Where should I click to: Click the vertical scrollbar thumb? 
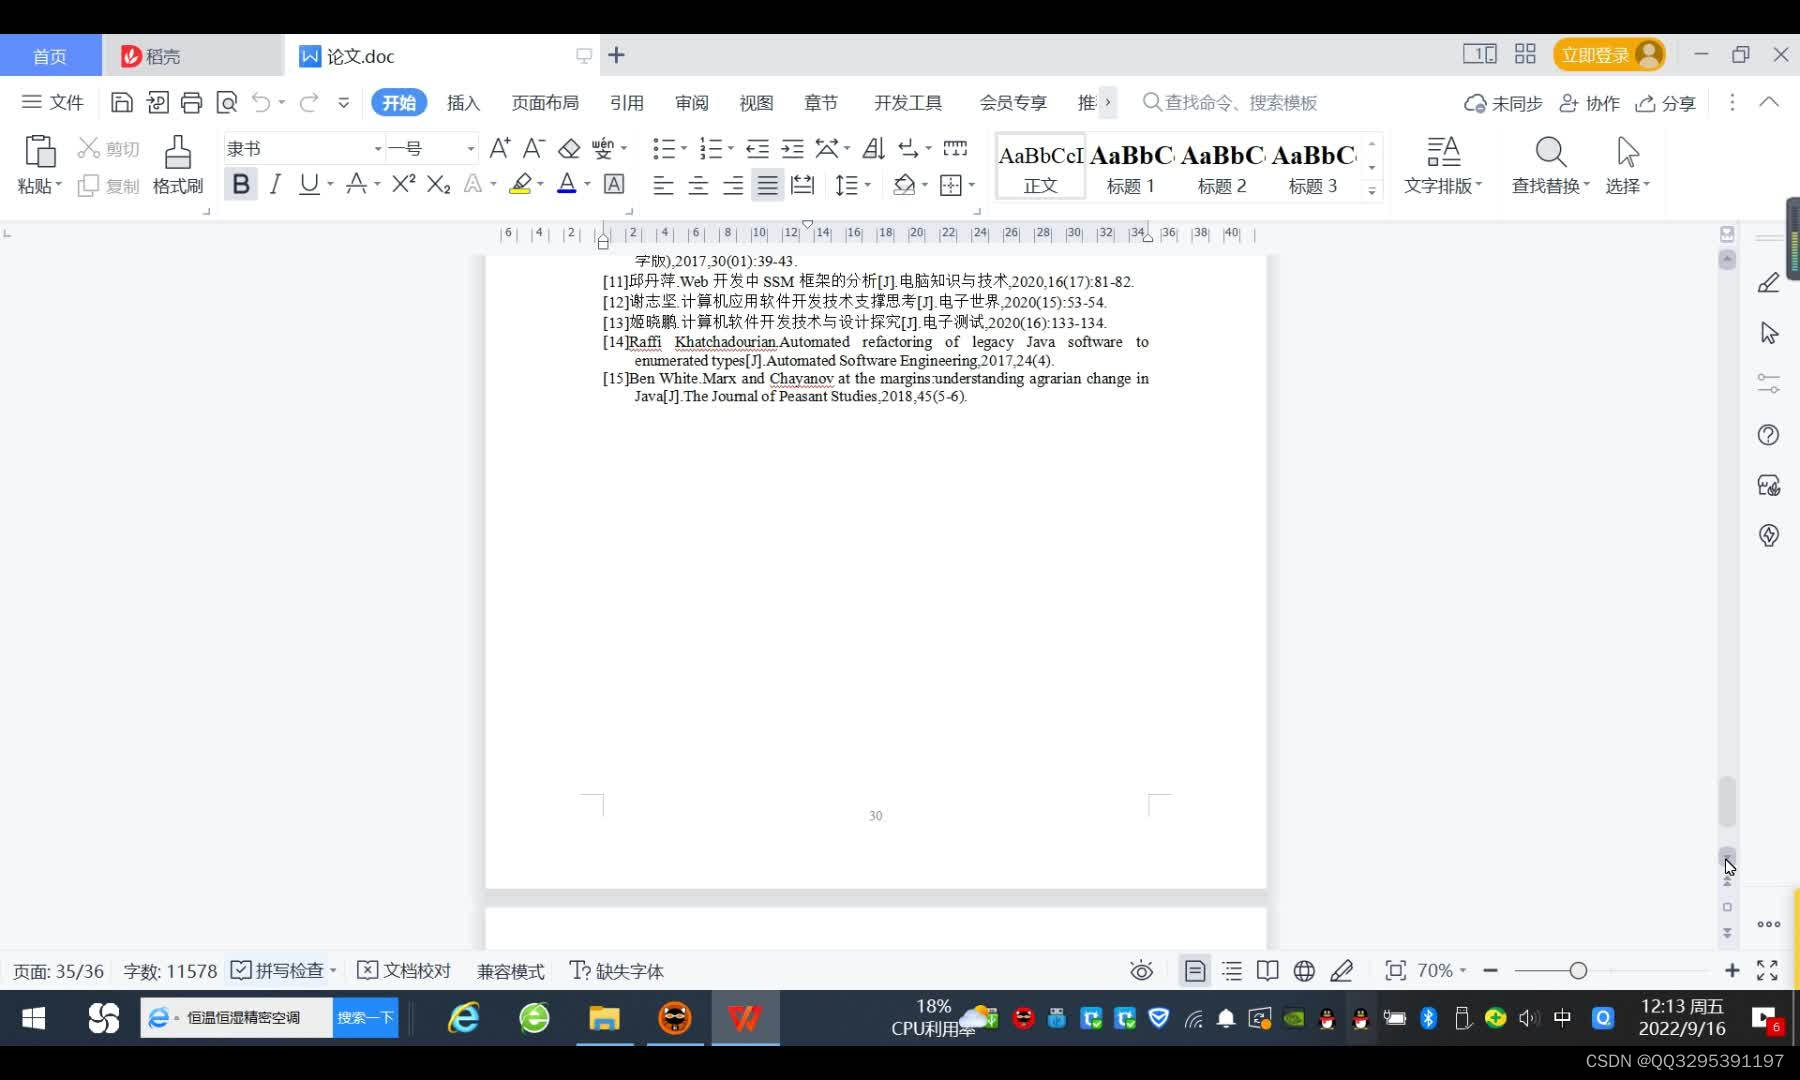(1727, 802)
